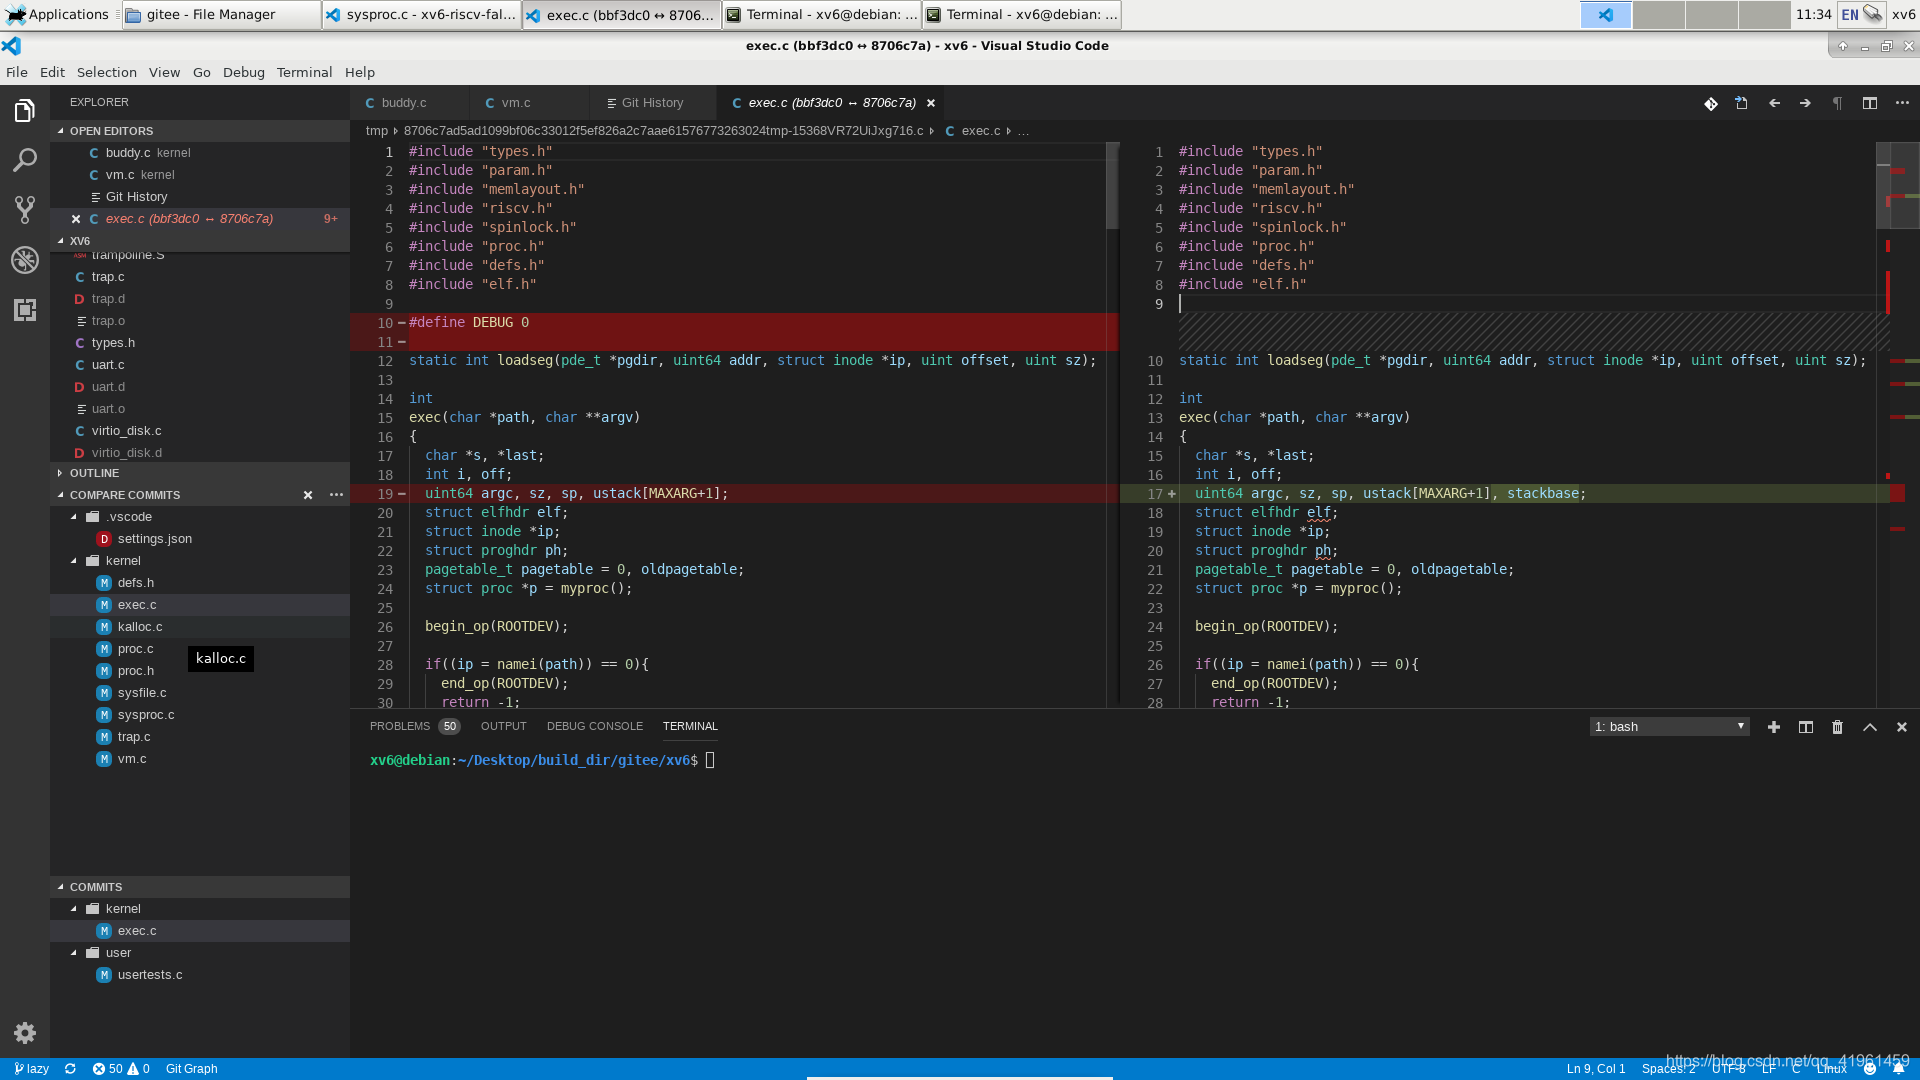The height and width of the screenshot is (1080, 1920).
Task: Add new terminal with plus icon
Action: 1773,727
